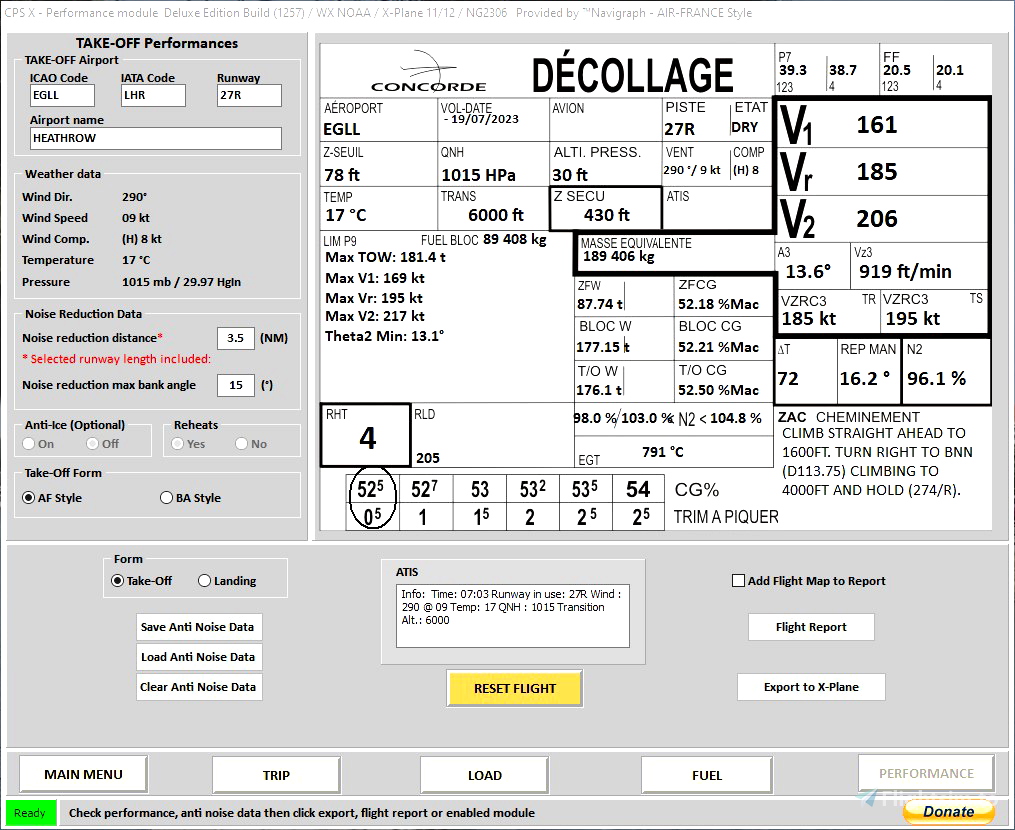The image size is (1015, 830).
Task: Generate the Flight Report
Action: coord(811,627)
